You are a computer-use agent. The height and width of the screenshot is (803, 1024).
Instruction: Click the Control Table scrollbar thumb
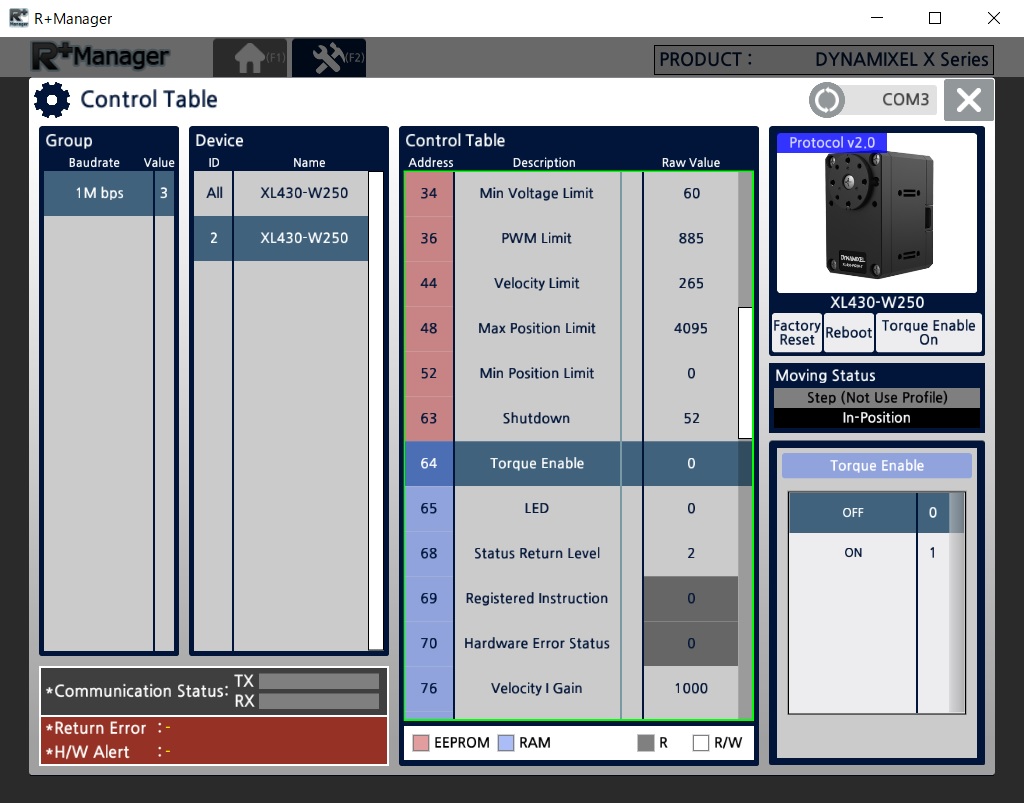tap(745, 373)
